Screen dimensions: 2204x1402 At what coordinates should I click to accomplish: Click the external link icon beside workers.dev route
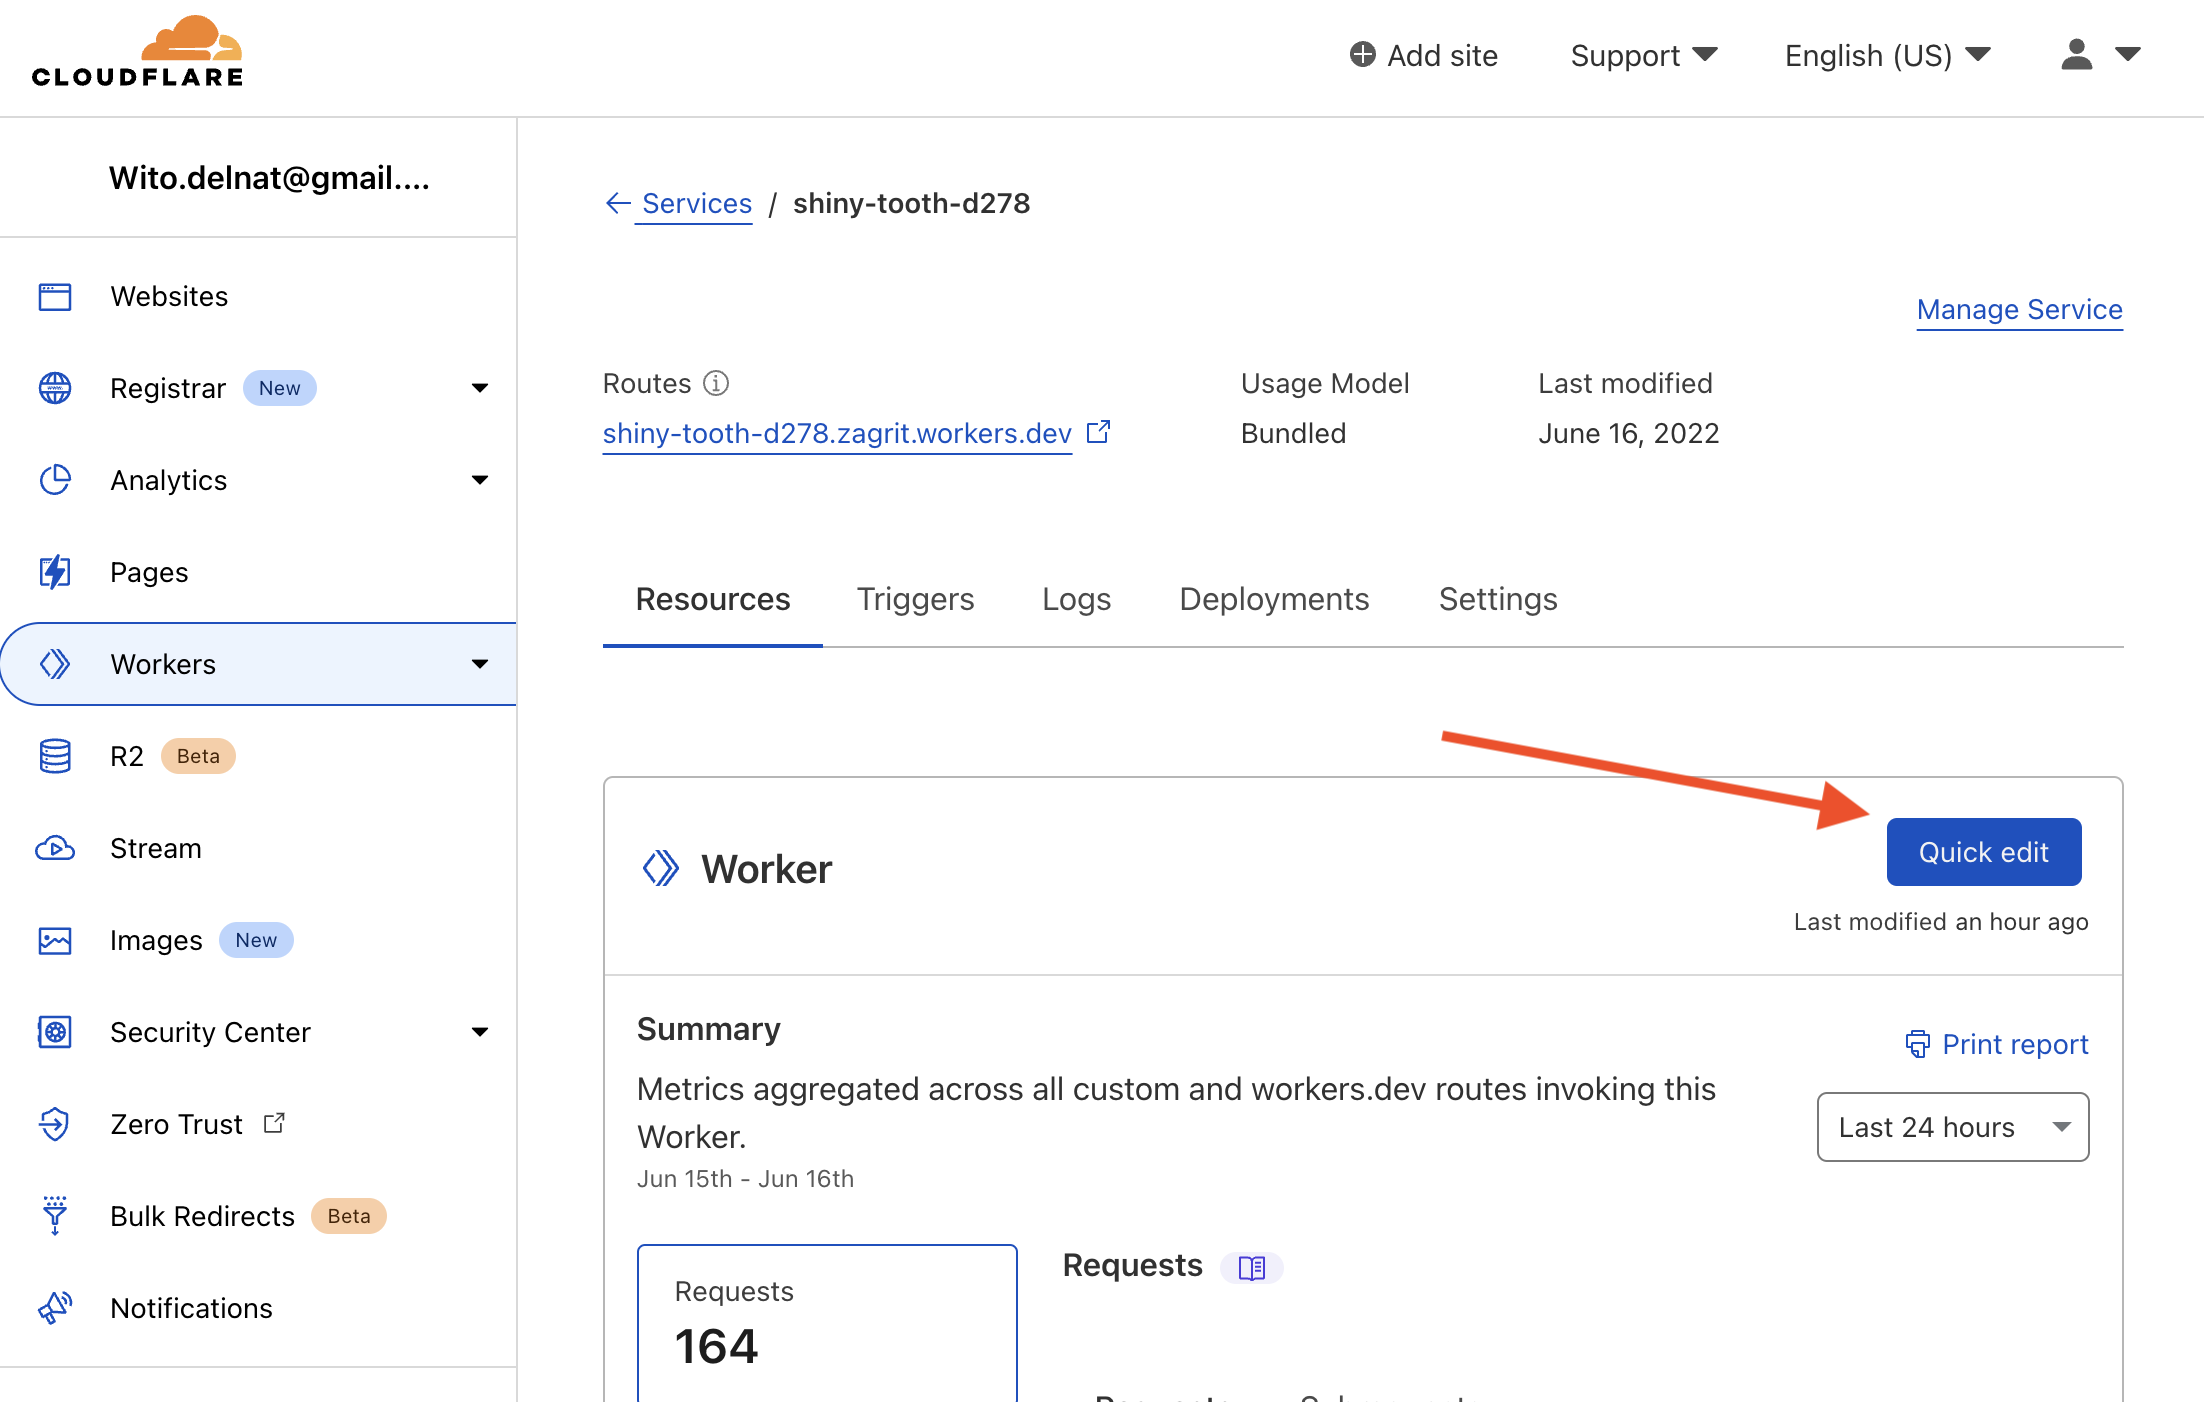1098,432
